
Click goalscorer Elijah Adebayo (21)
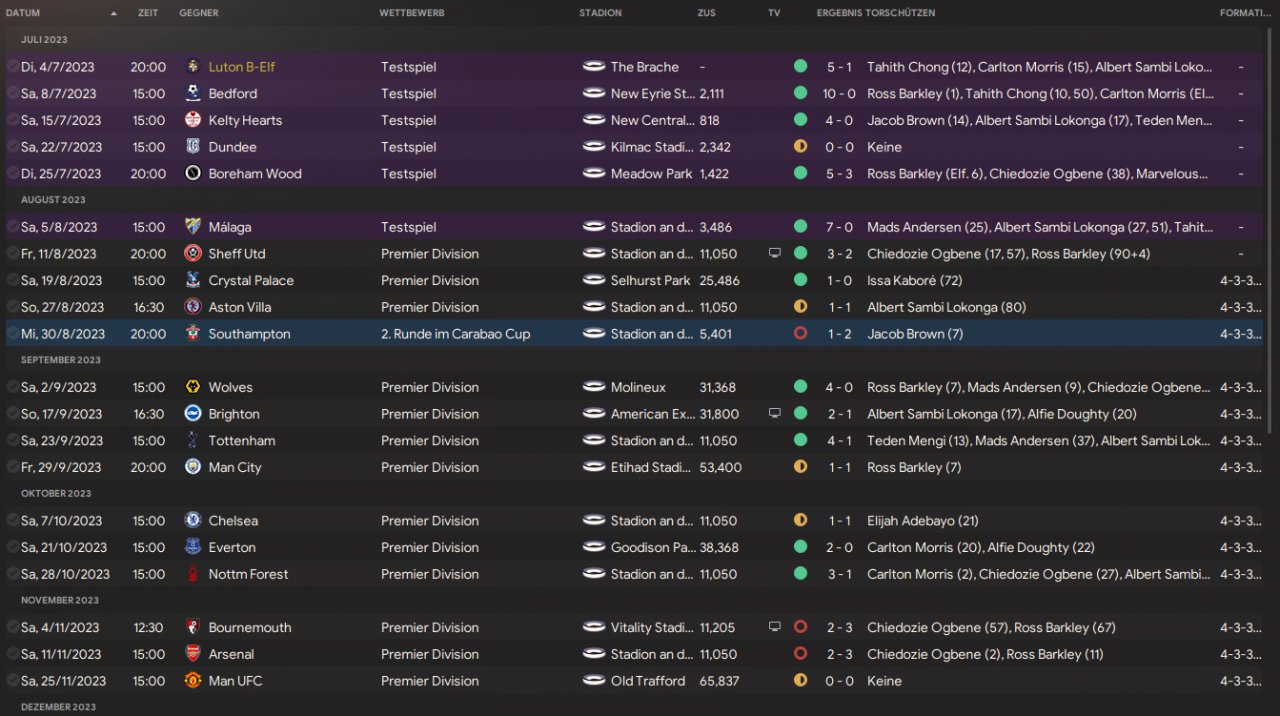click(922, 521)
